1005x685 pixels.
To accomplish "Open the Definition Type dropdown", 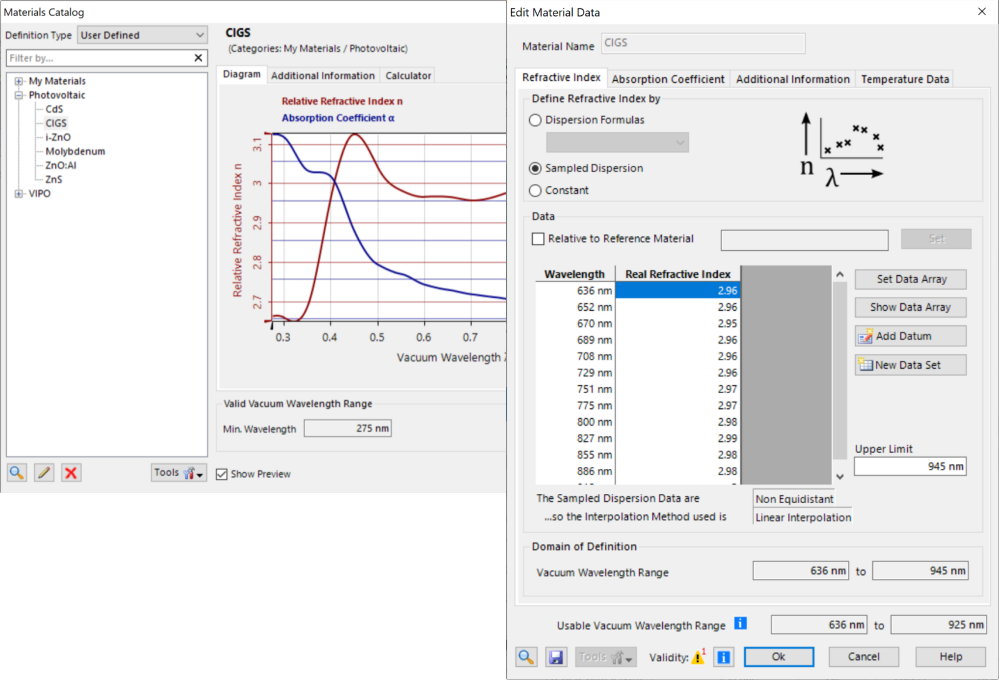I will click(142, 35).
